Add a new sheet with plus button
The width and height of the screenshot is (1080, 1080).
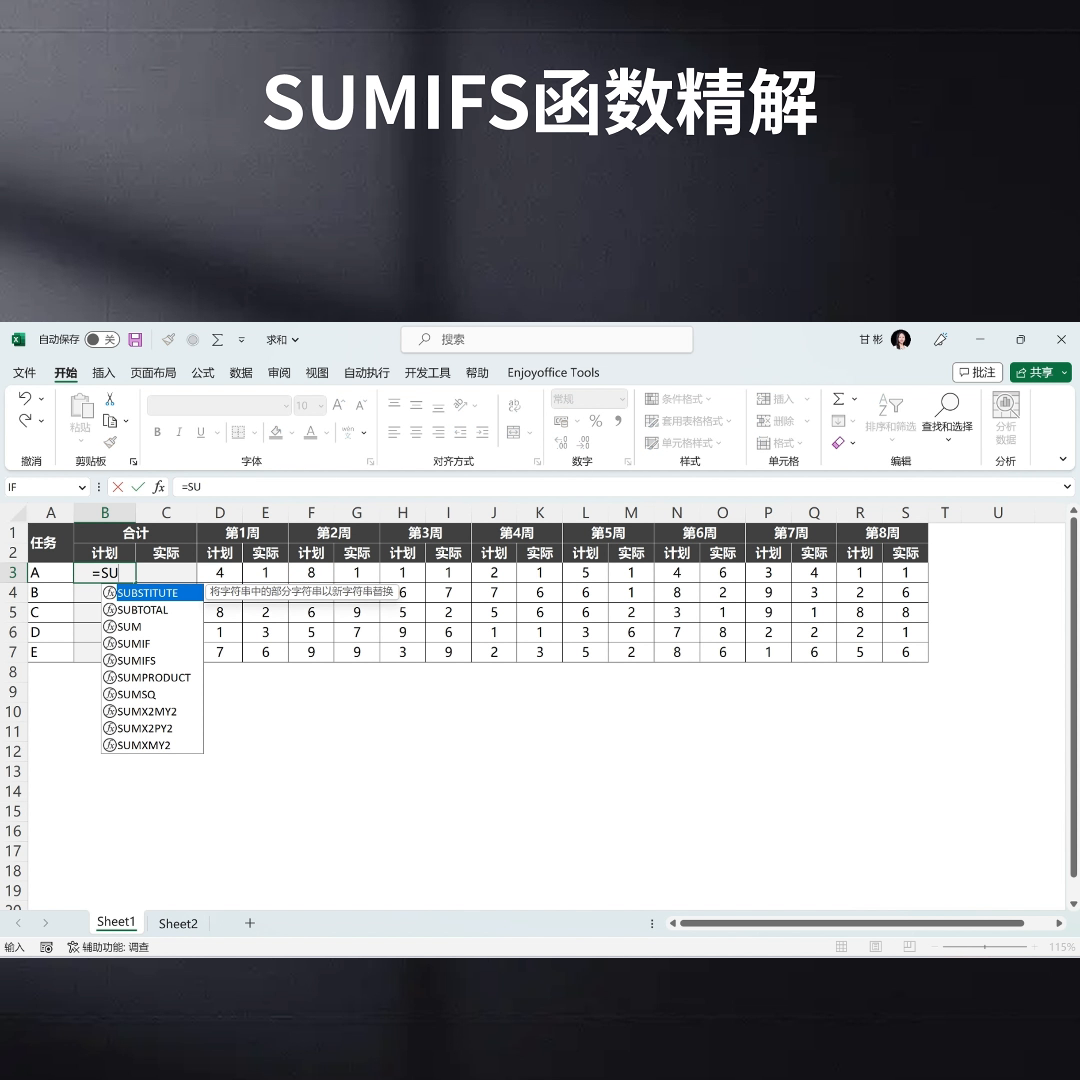[250, 923]
